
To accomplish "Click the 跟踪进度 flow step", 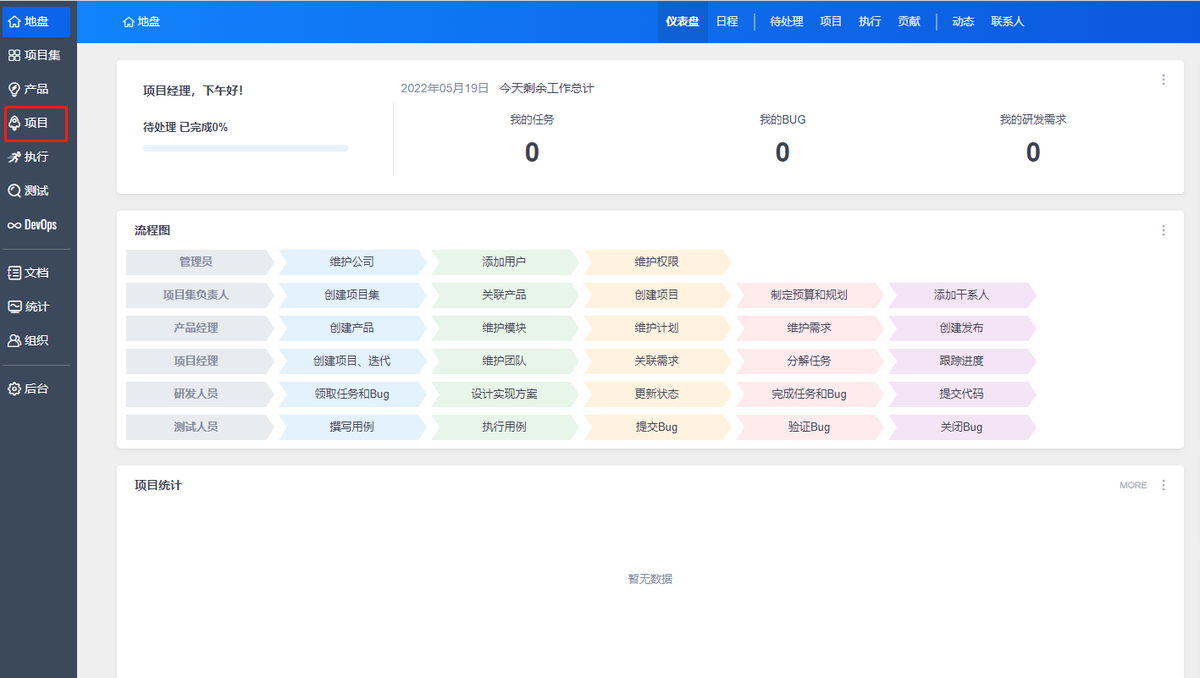I will pyautogui.click(x=961, y=361).
